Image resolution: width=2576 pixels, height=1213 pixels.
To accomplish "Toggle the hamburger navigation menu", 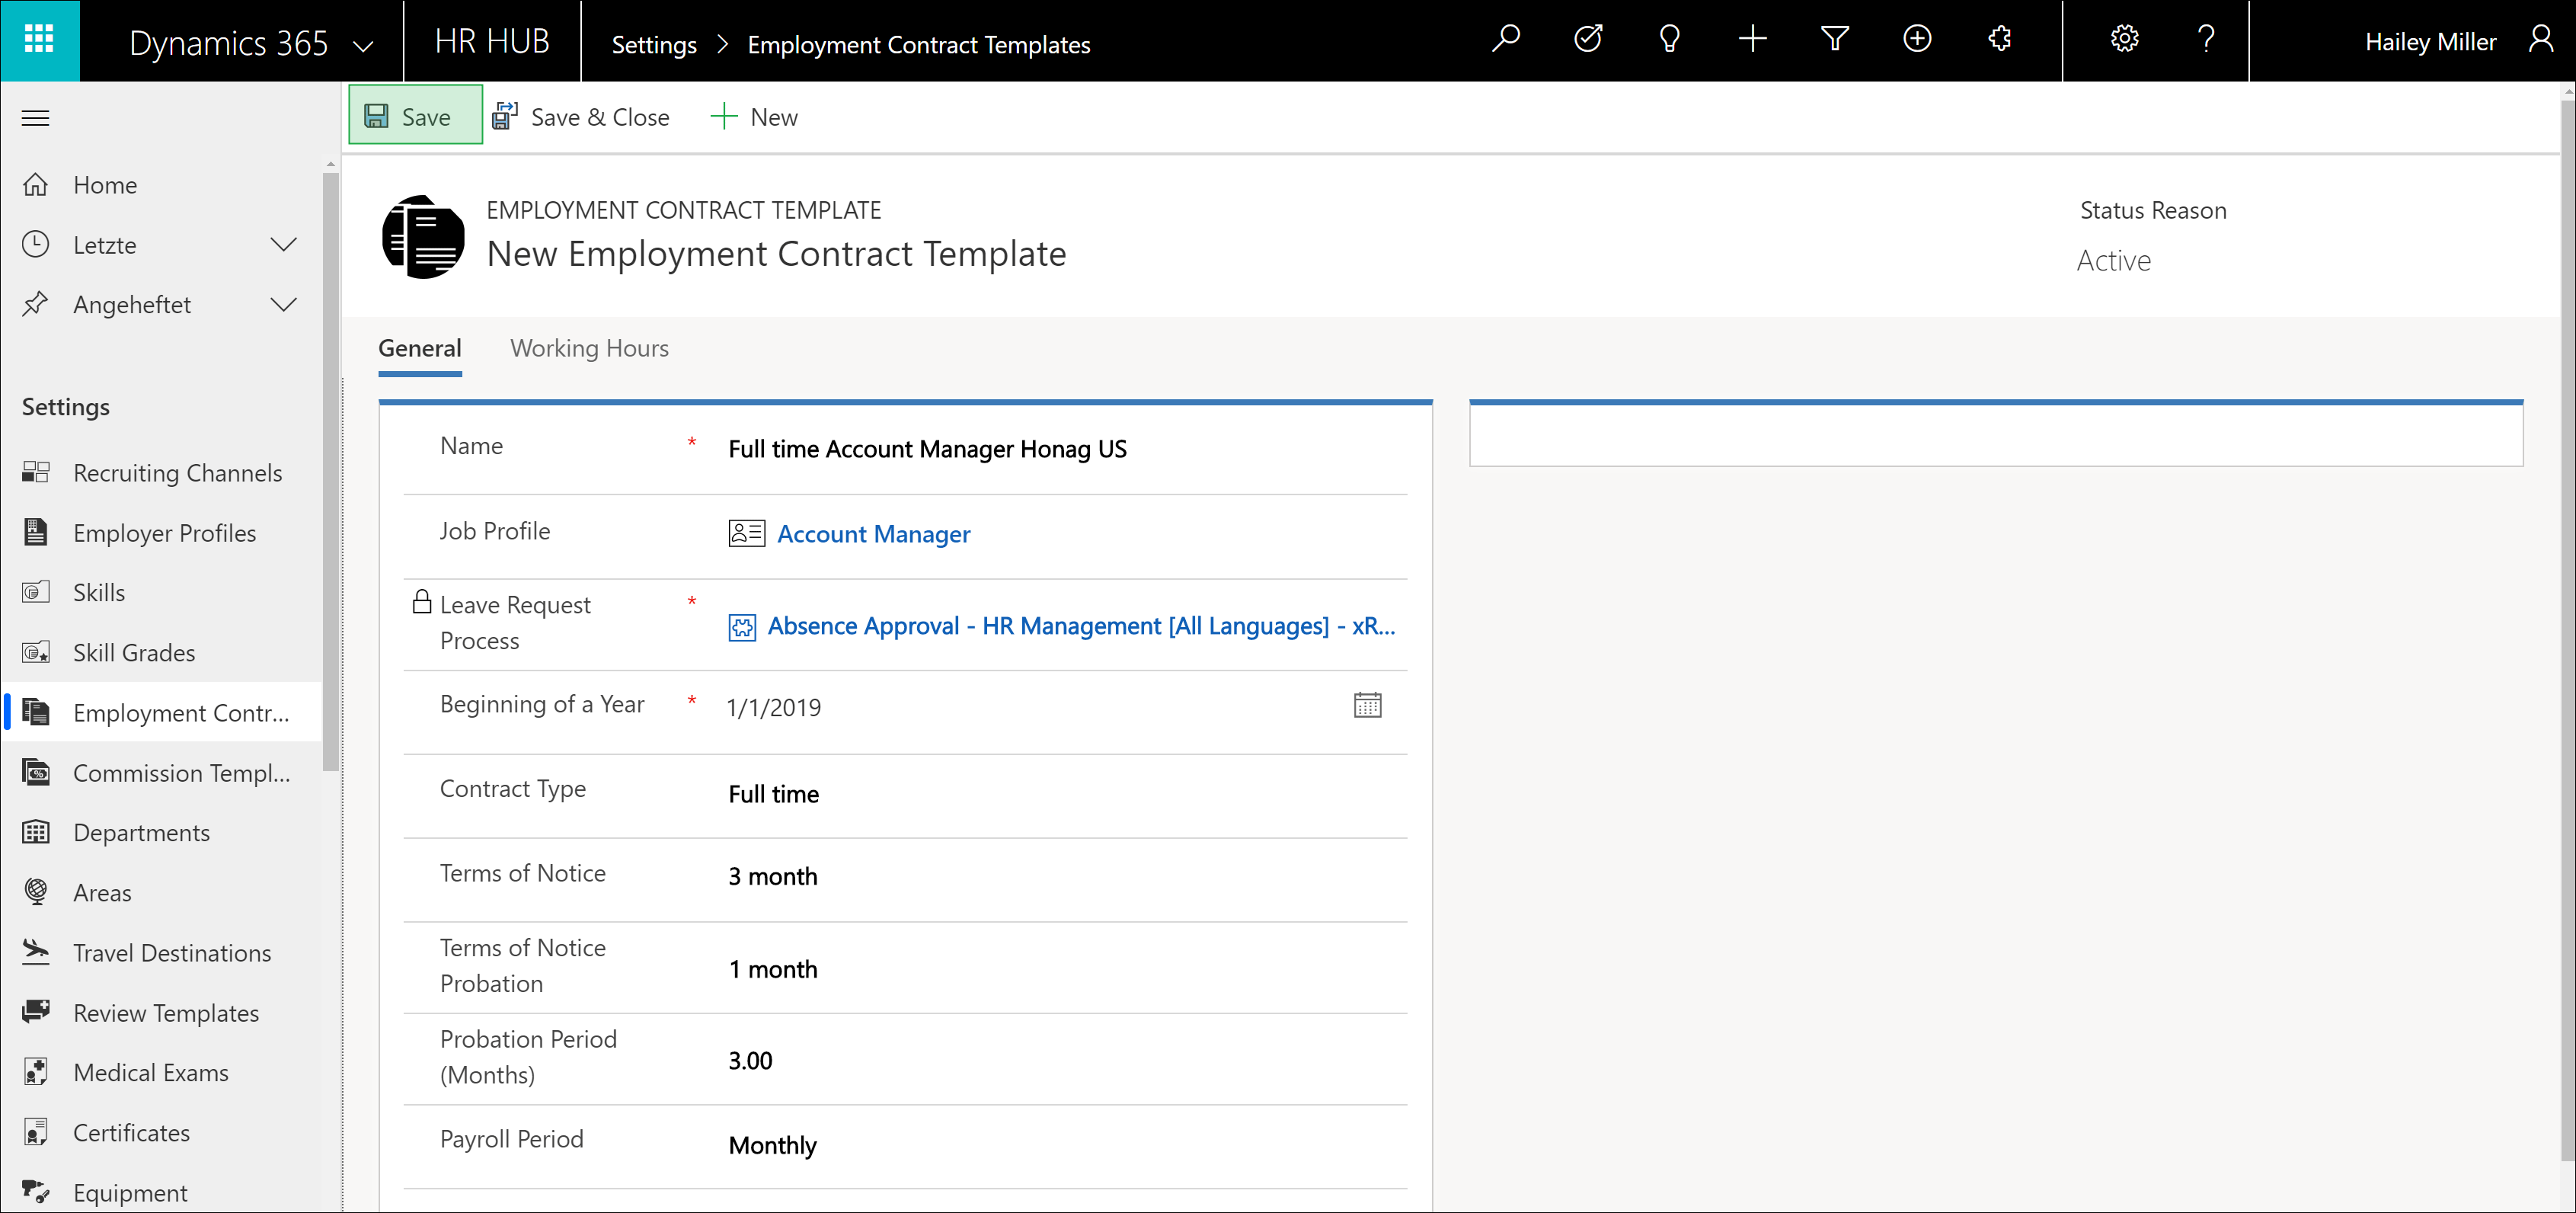I will click(36, 118).
